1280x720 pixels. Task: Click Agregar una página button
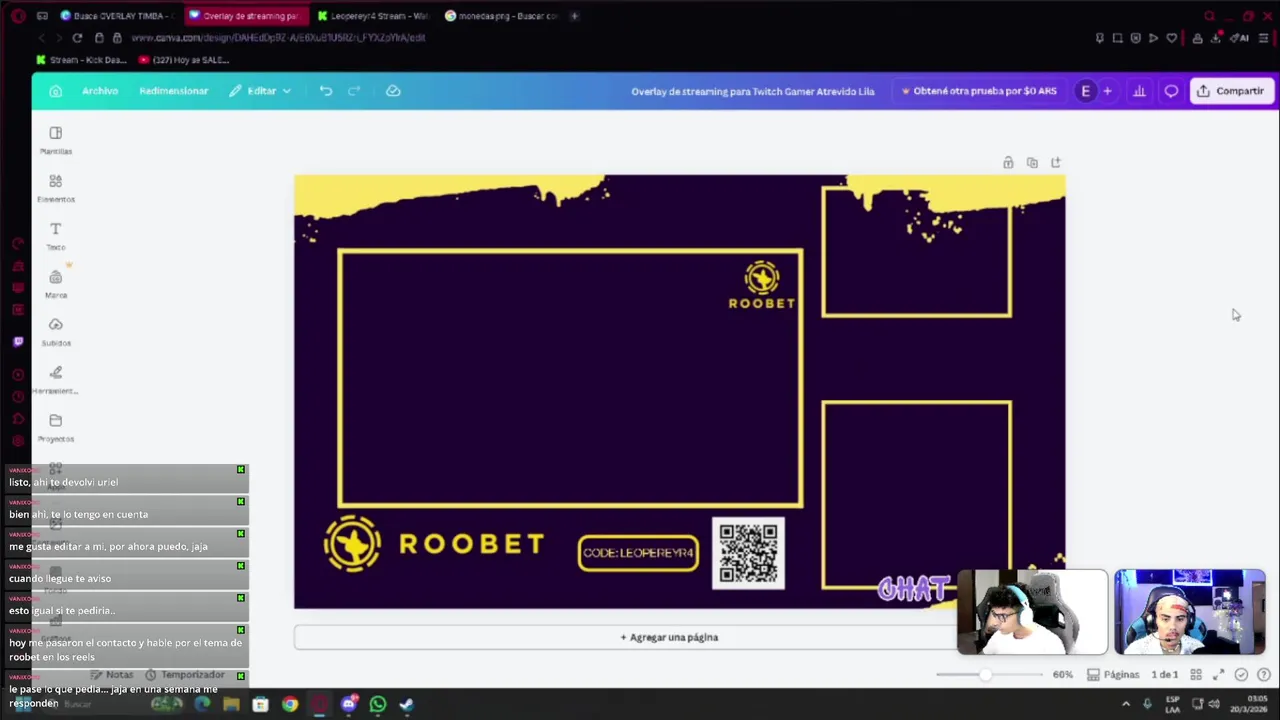pyautogui.click(x=669, y=637)
